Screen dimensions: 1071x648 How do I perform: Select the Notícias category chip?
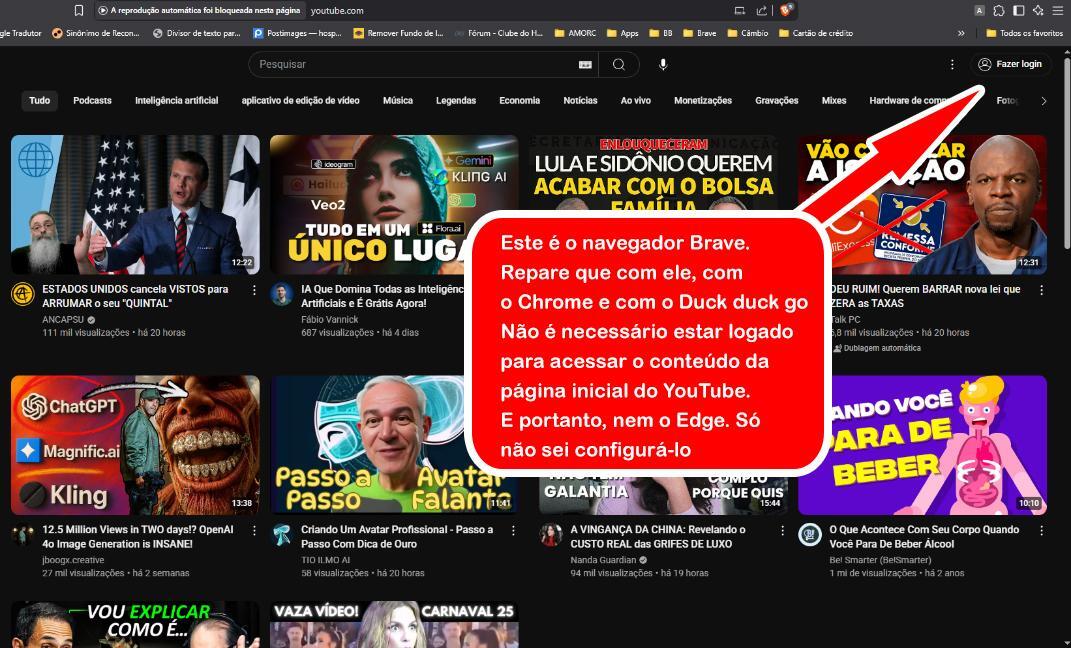coord(581,100)
